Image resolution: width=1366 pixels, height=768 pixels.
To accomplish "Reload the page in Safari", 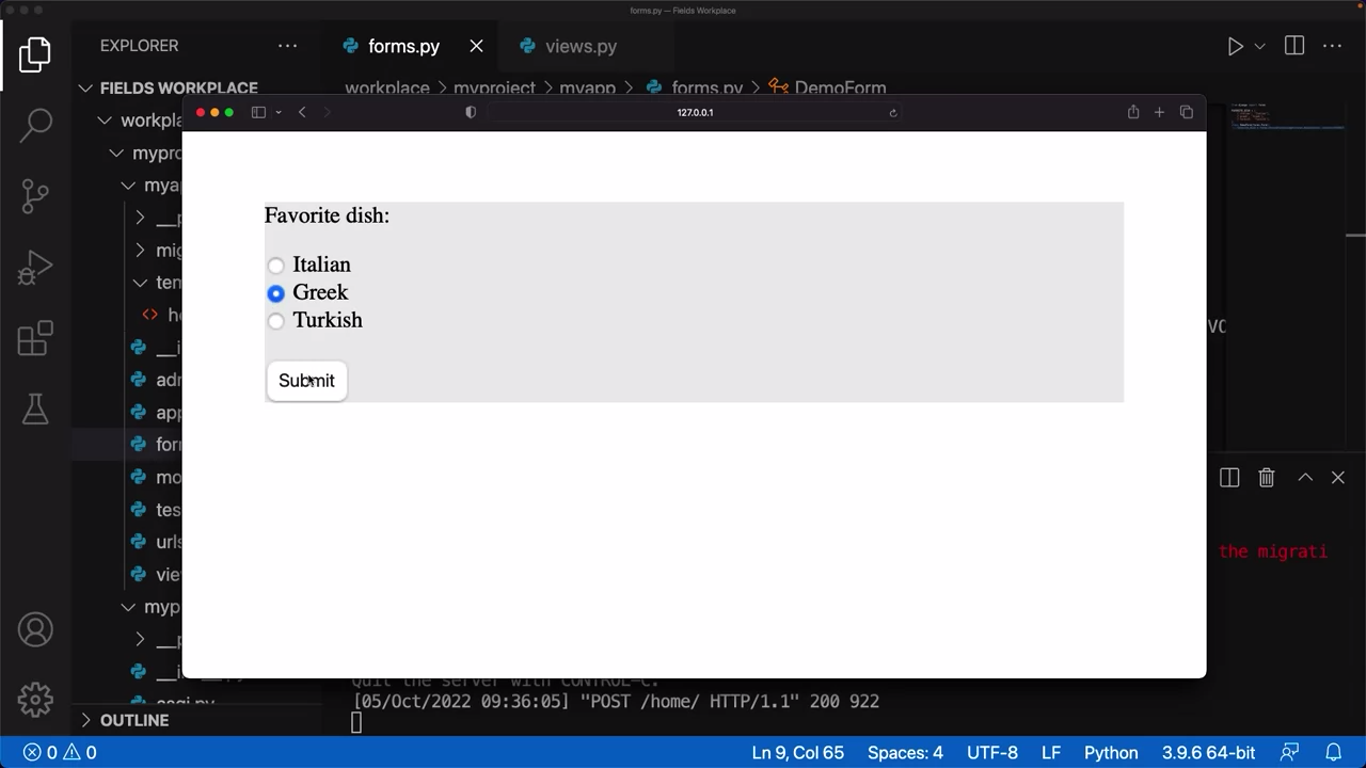I will [x=893, y=113].
